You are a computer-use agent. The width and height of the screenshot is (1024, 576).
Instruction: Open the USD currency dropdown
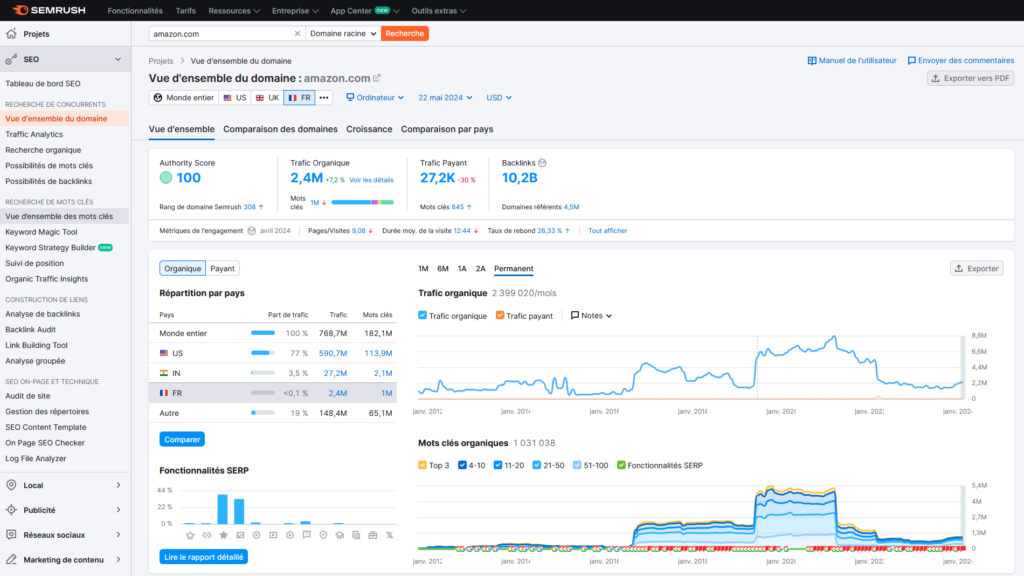click(499, 97)
